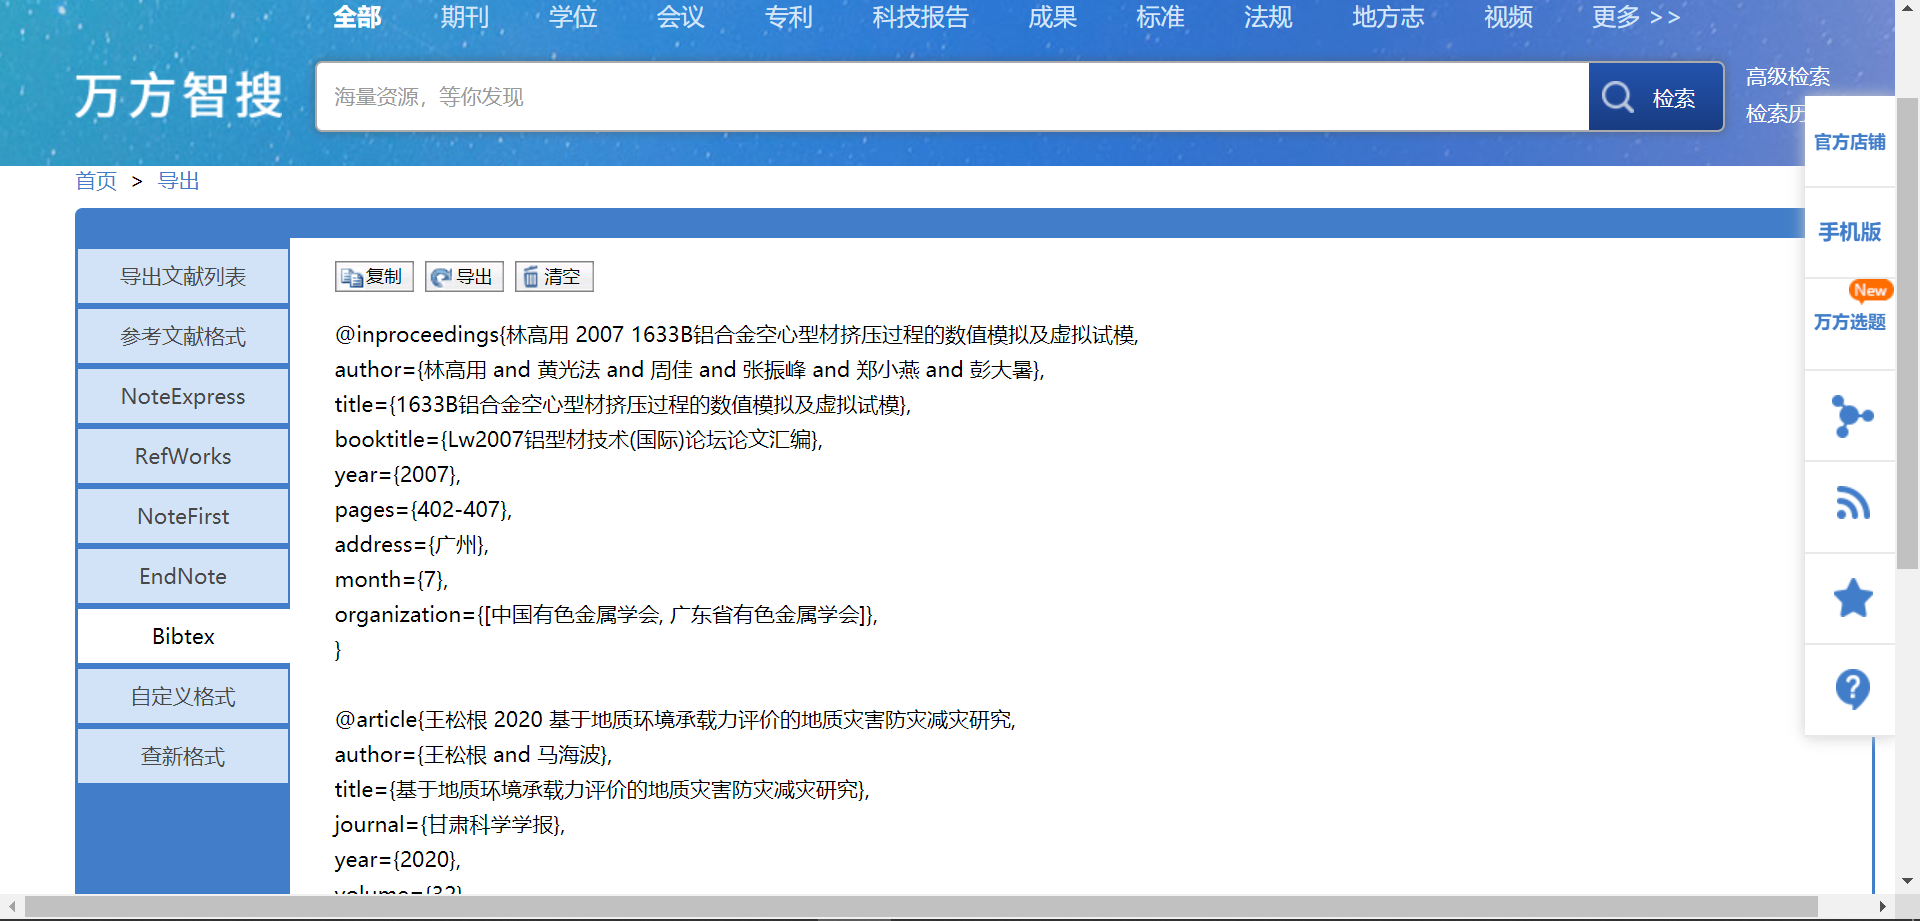The height and width of the screenshot is (921, 1920).
Task: Open 导出文献列表 format tab
Action: 183,276
